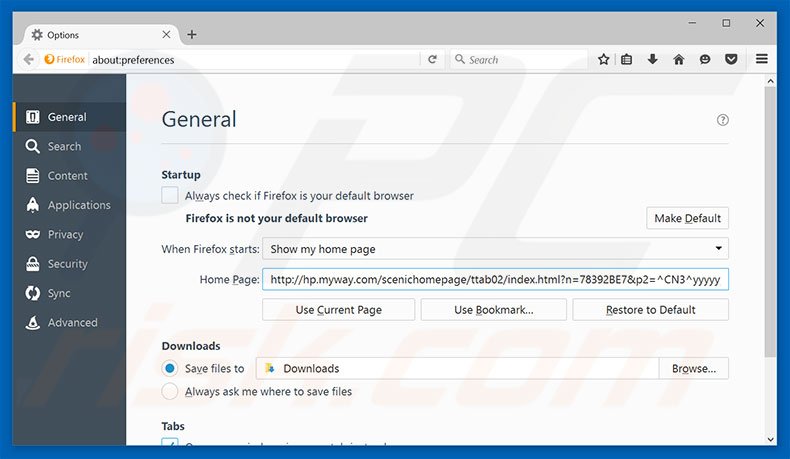Select the Options tab
The height and width of the screenshot is (459, 790).
coord(101,35)
